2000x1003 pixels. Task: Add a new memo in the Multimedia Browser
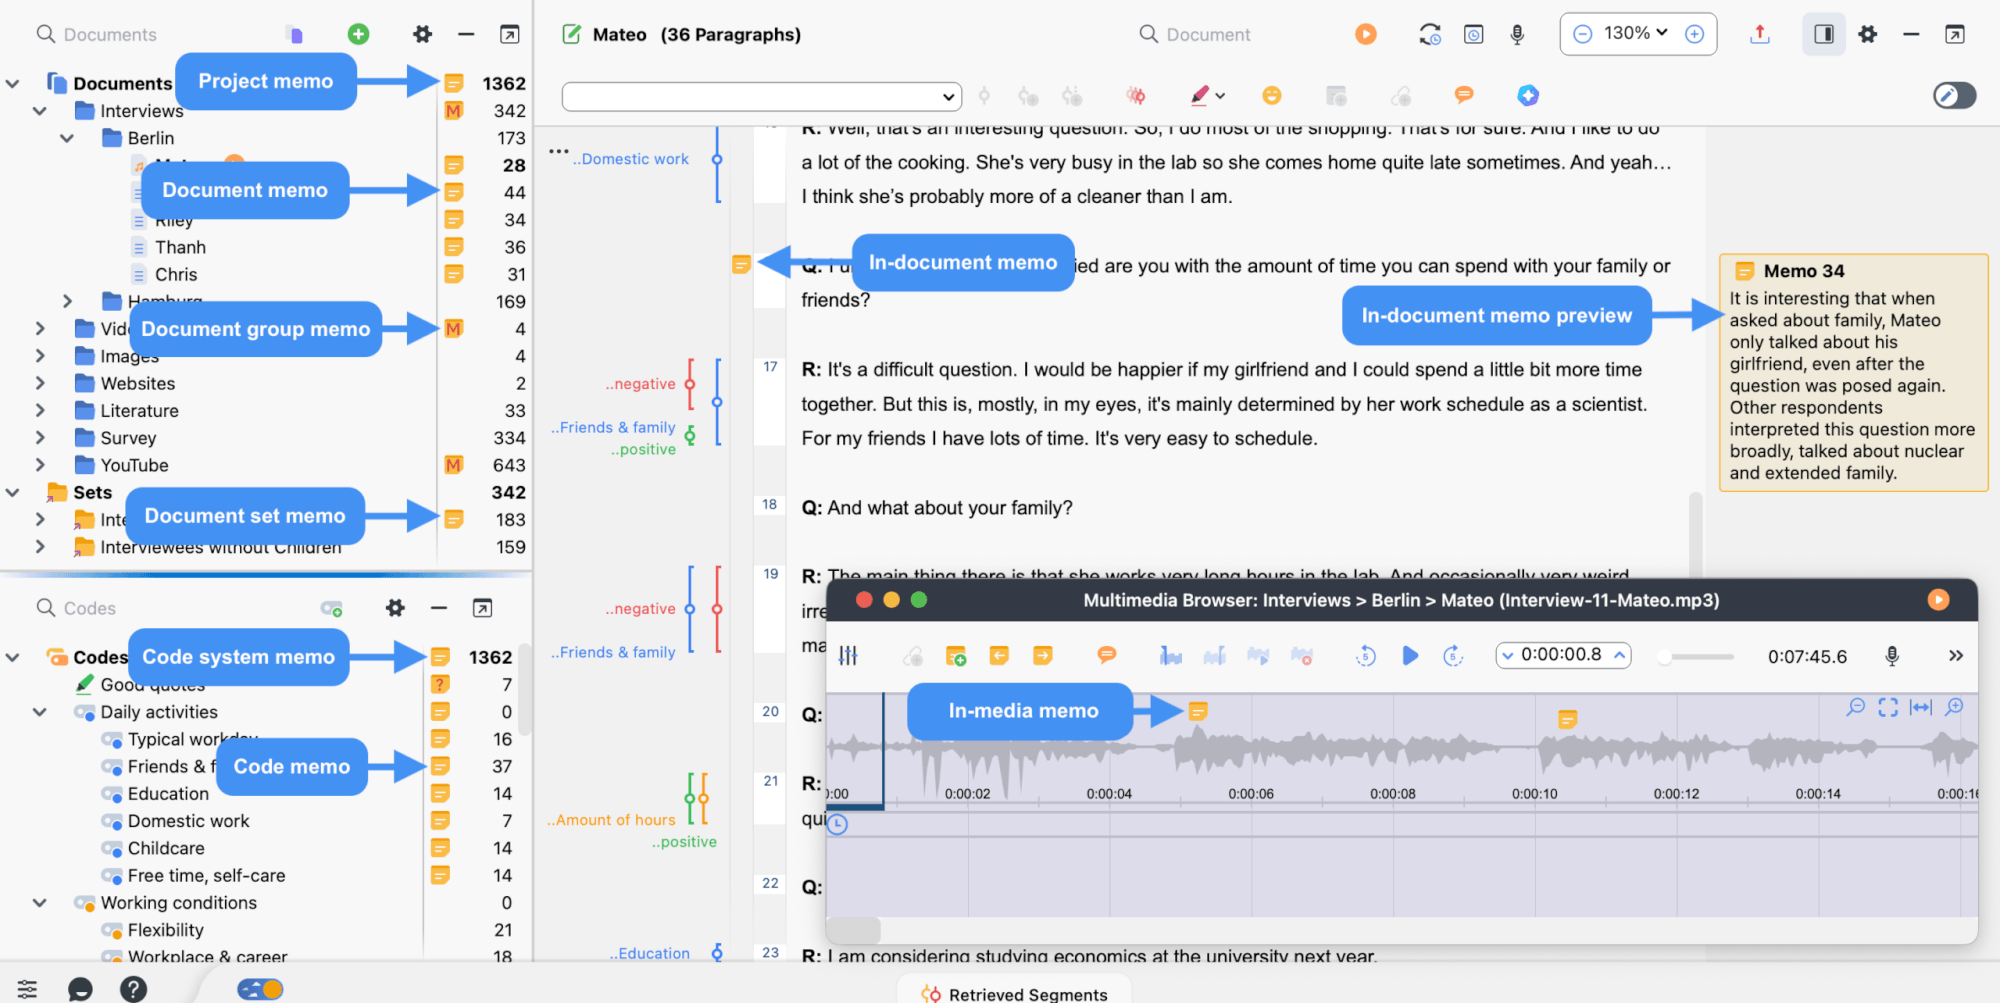(957, 656)
